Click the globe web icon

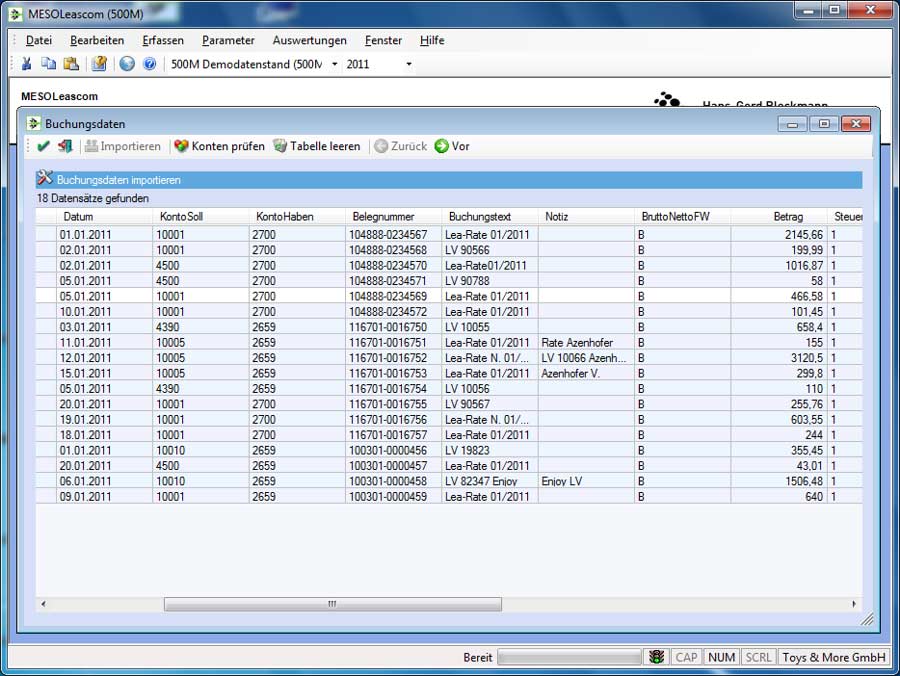click(127, 64)
